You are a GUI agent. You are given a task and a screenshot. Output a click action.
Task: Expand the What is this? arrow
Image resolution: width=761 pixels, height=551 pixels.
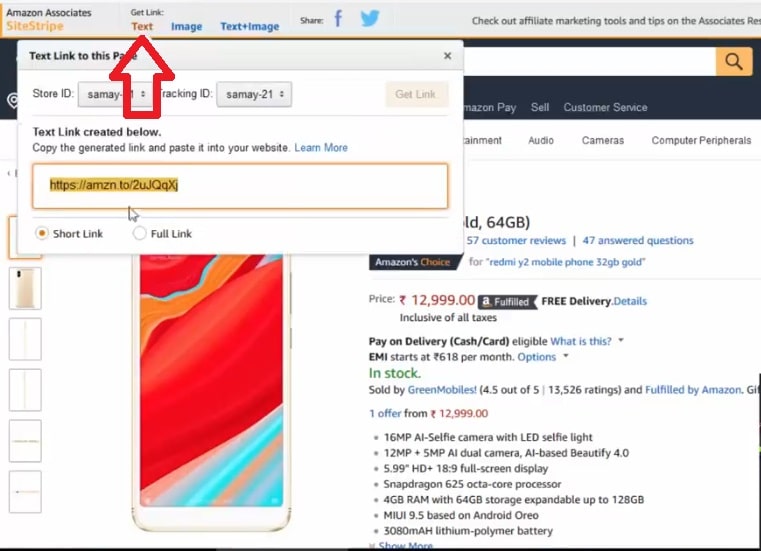621,341
